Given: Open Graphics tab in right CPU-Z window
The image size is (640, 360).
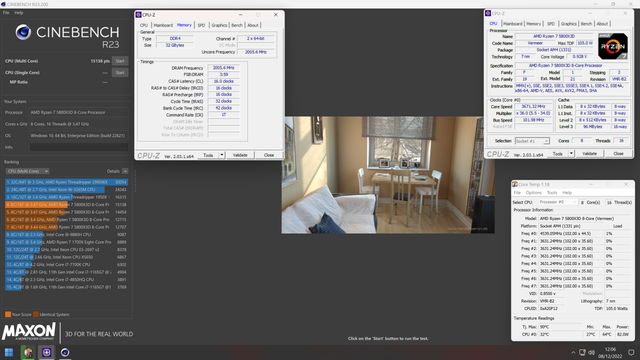Looking at the screenshot, I should point(569,24).
